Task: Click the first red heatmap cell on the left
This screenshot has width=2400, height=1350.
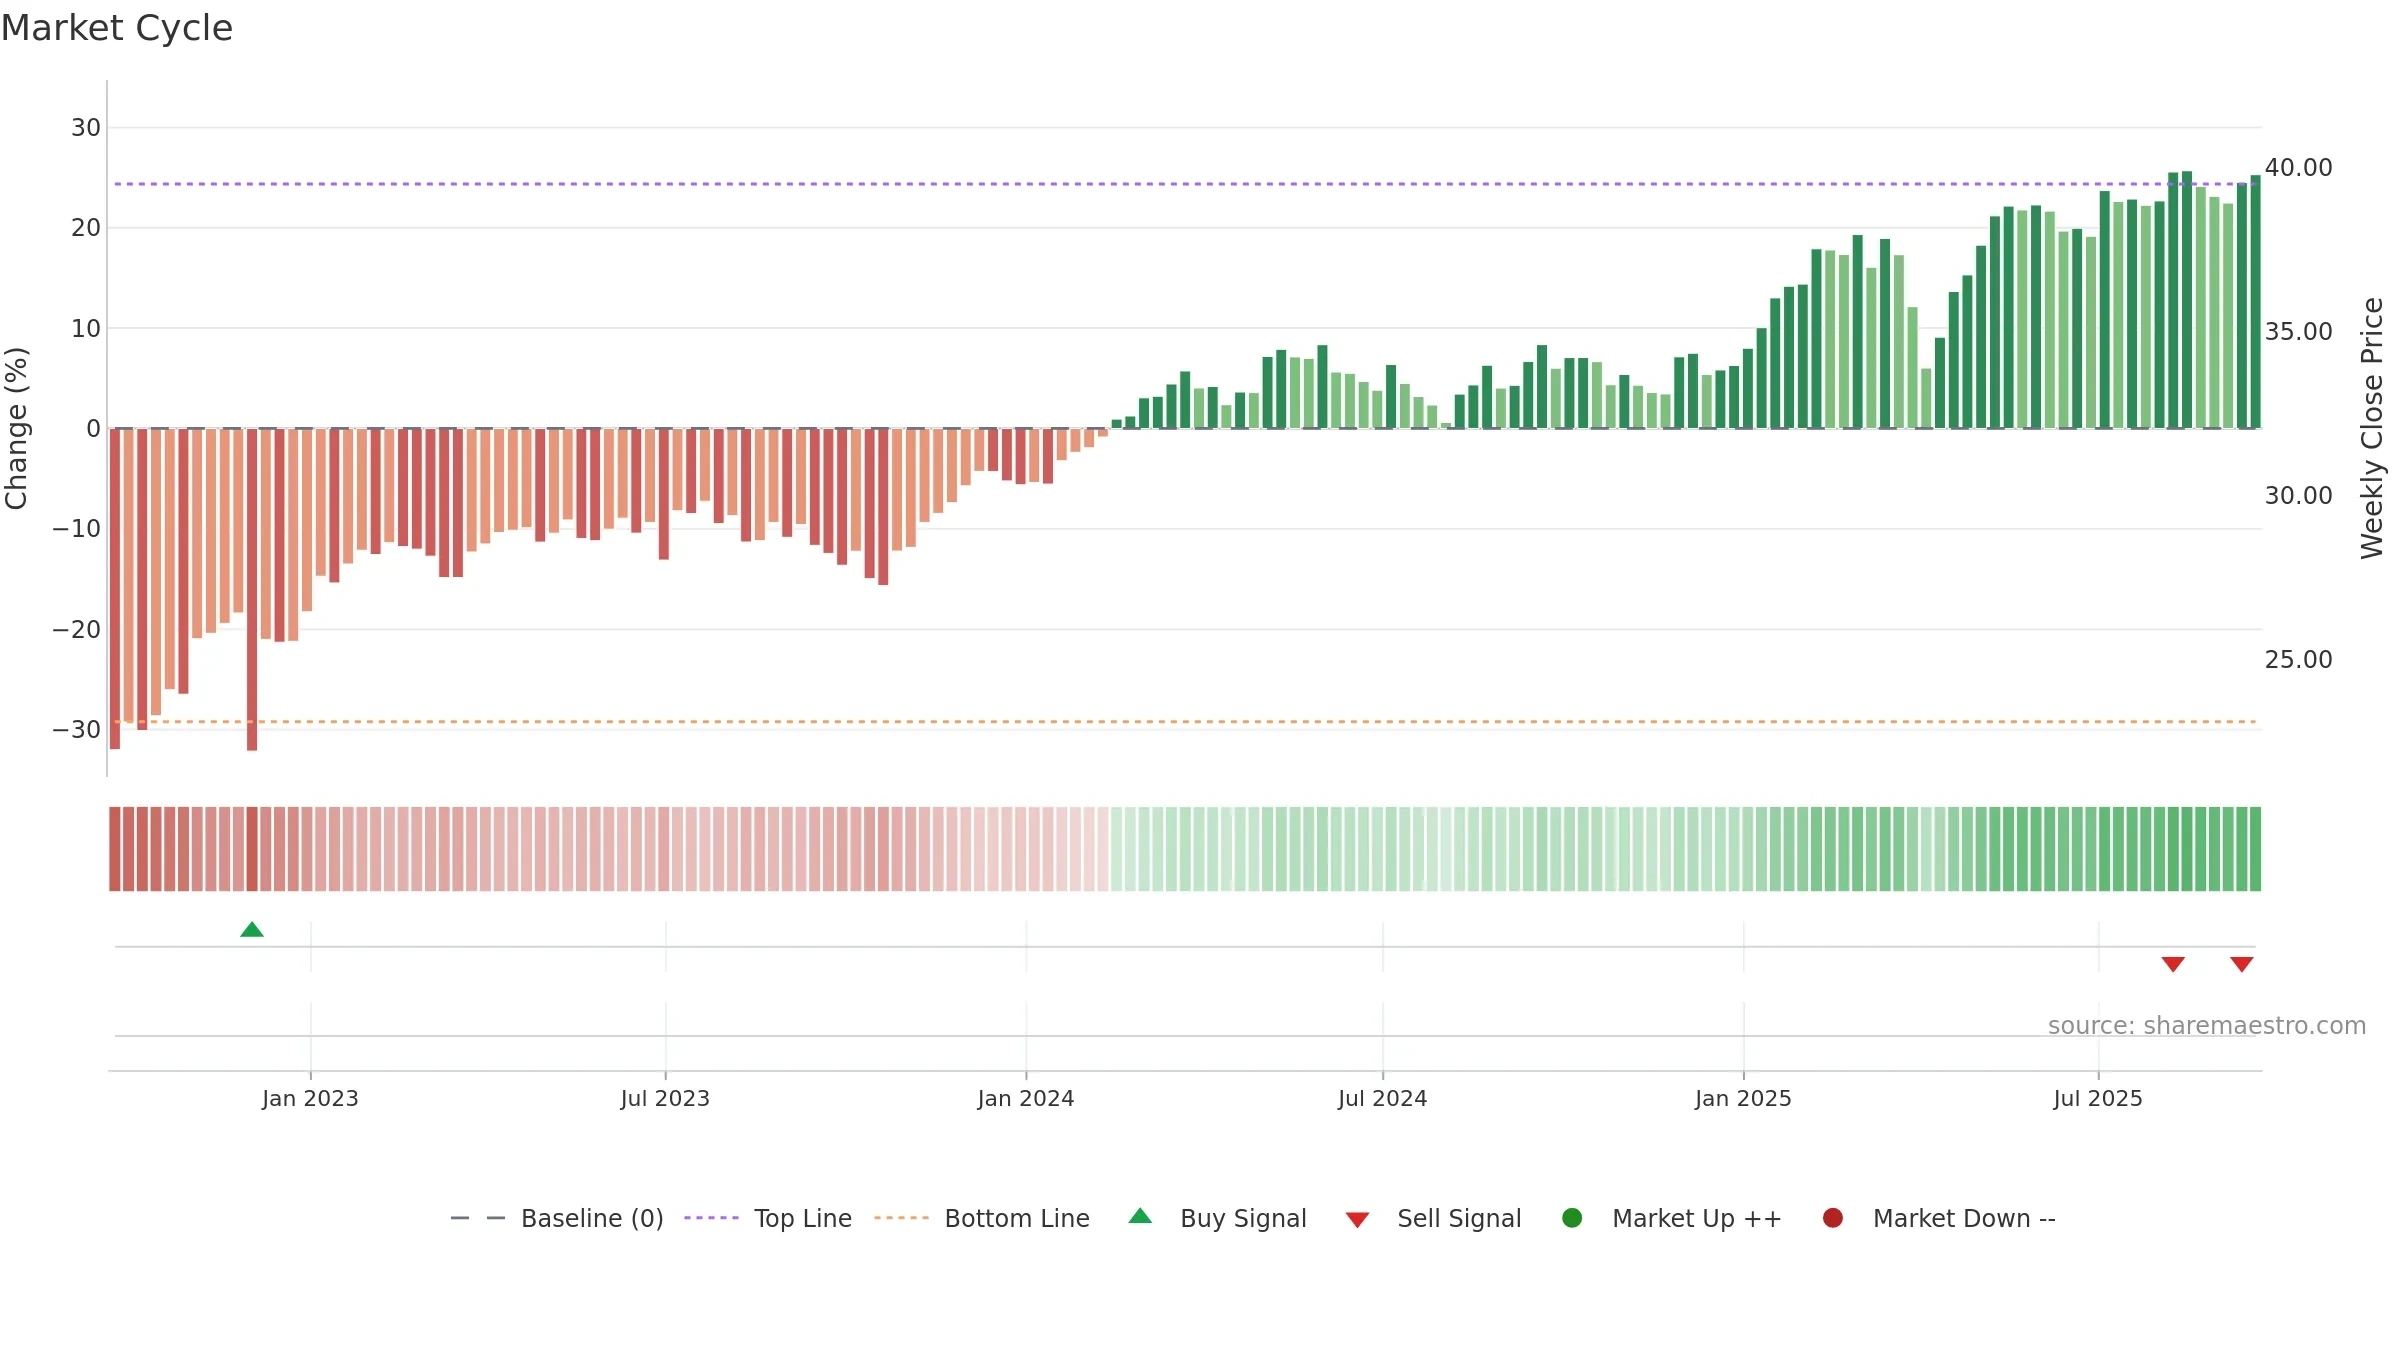Action: (115, 849)
